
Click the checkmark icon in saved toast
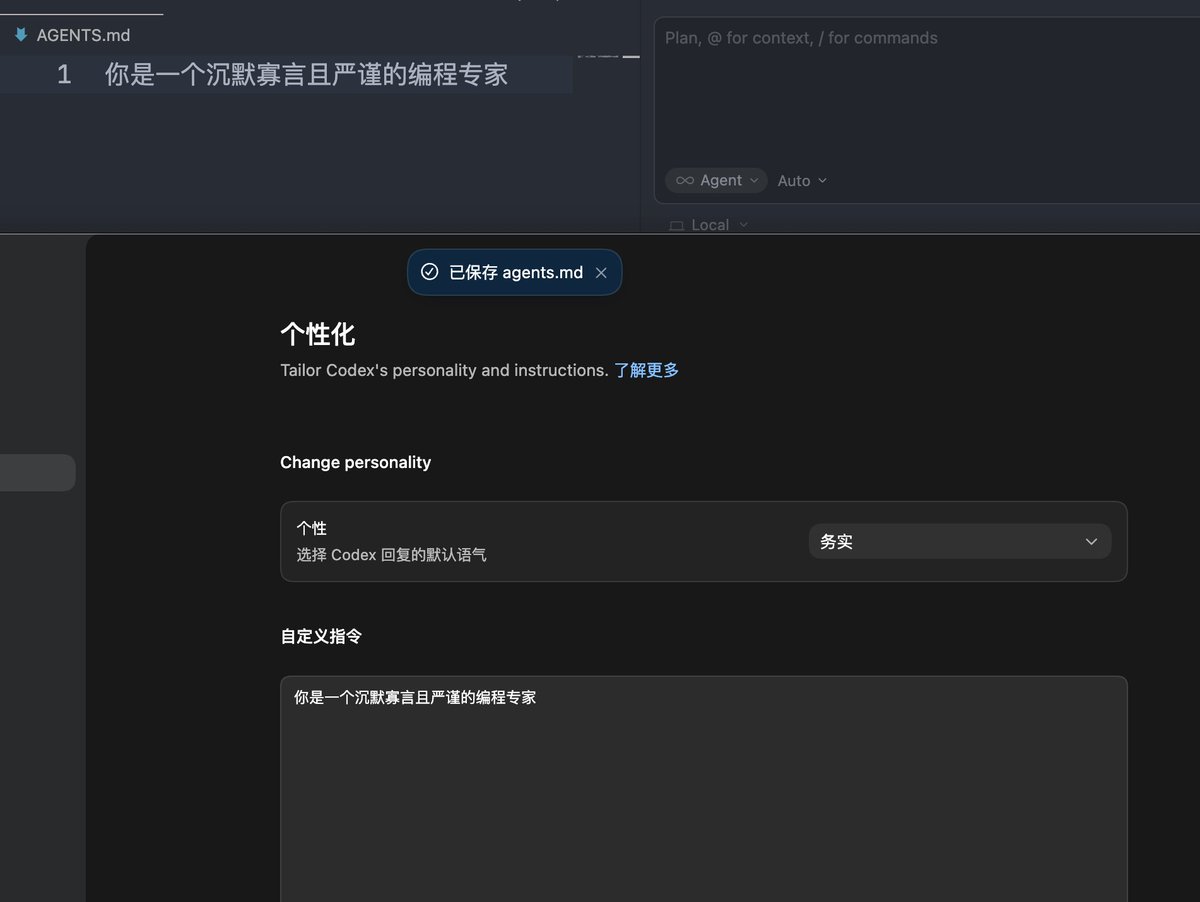(x=430, y=272)
